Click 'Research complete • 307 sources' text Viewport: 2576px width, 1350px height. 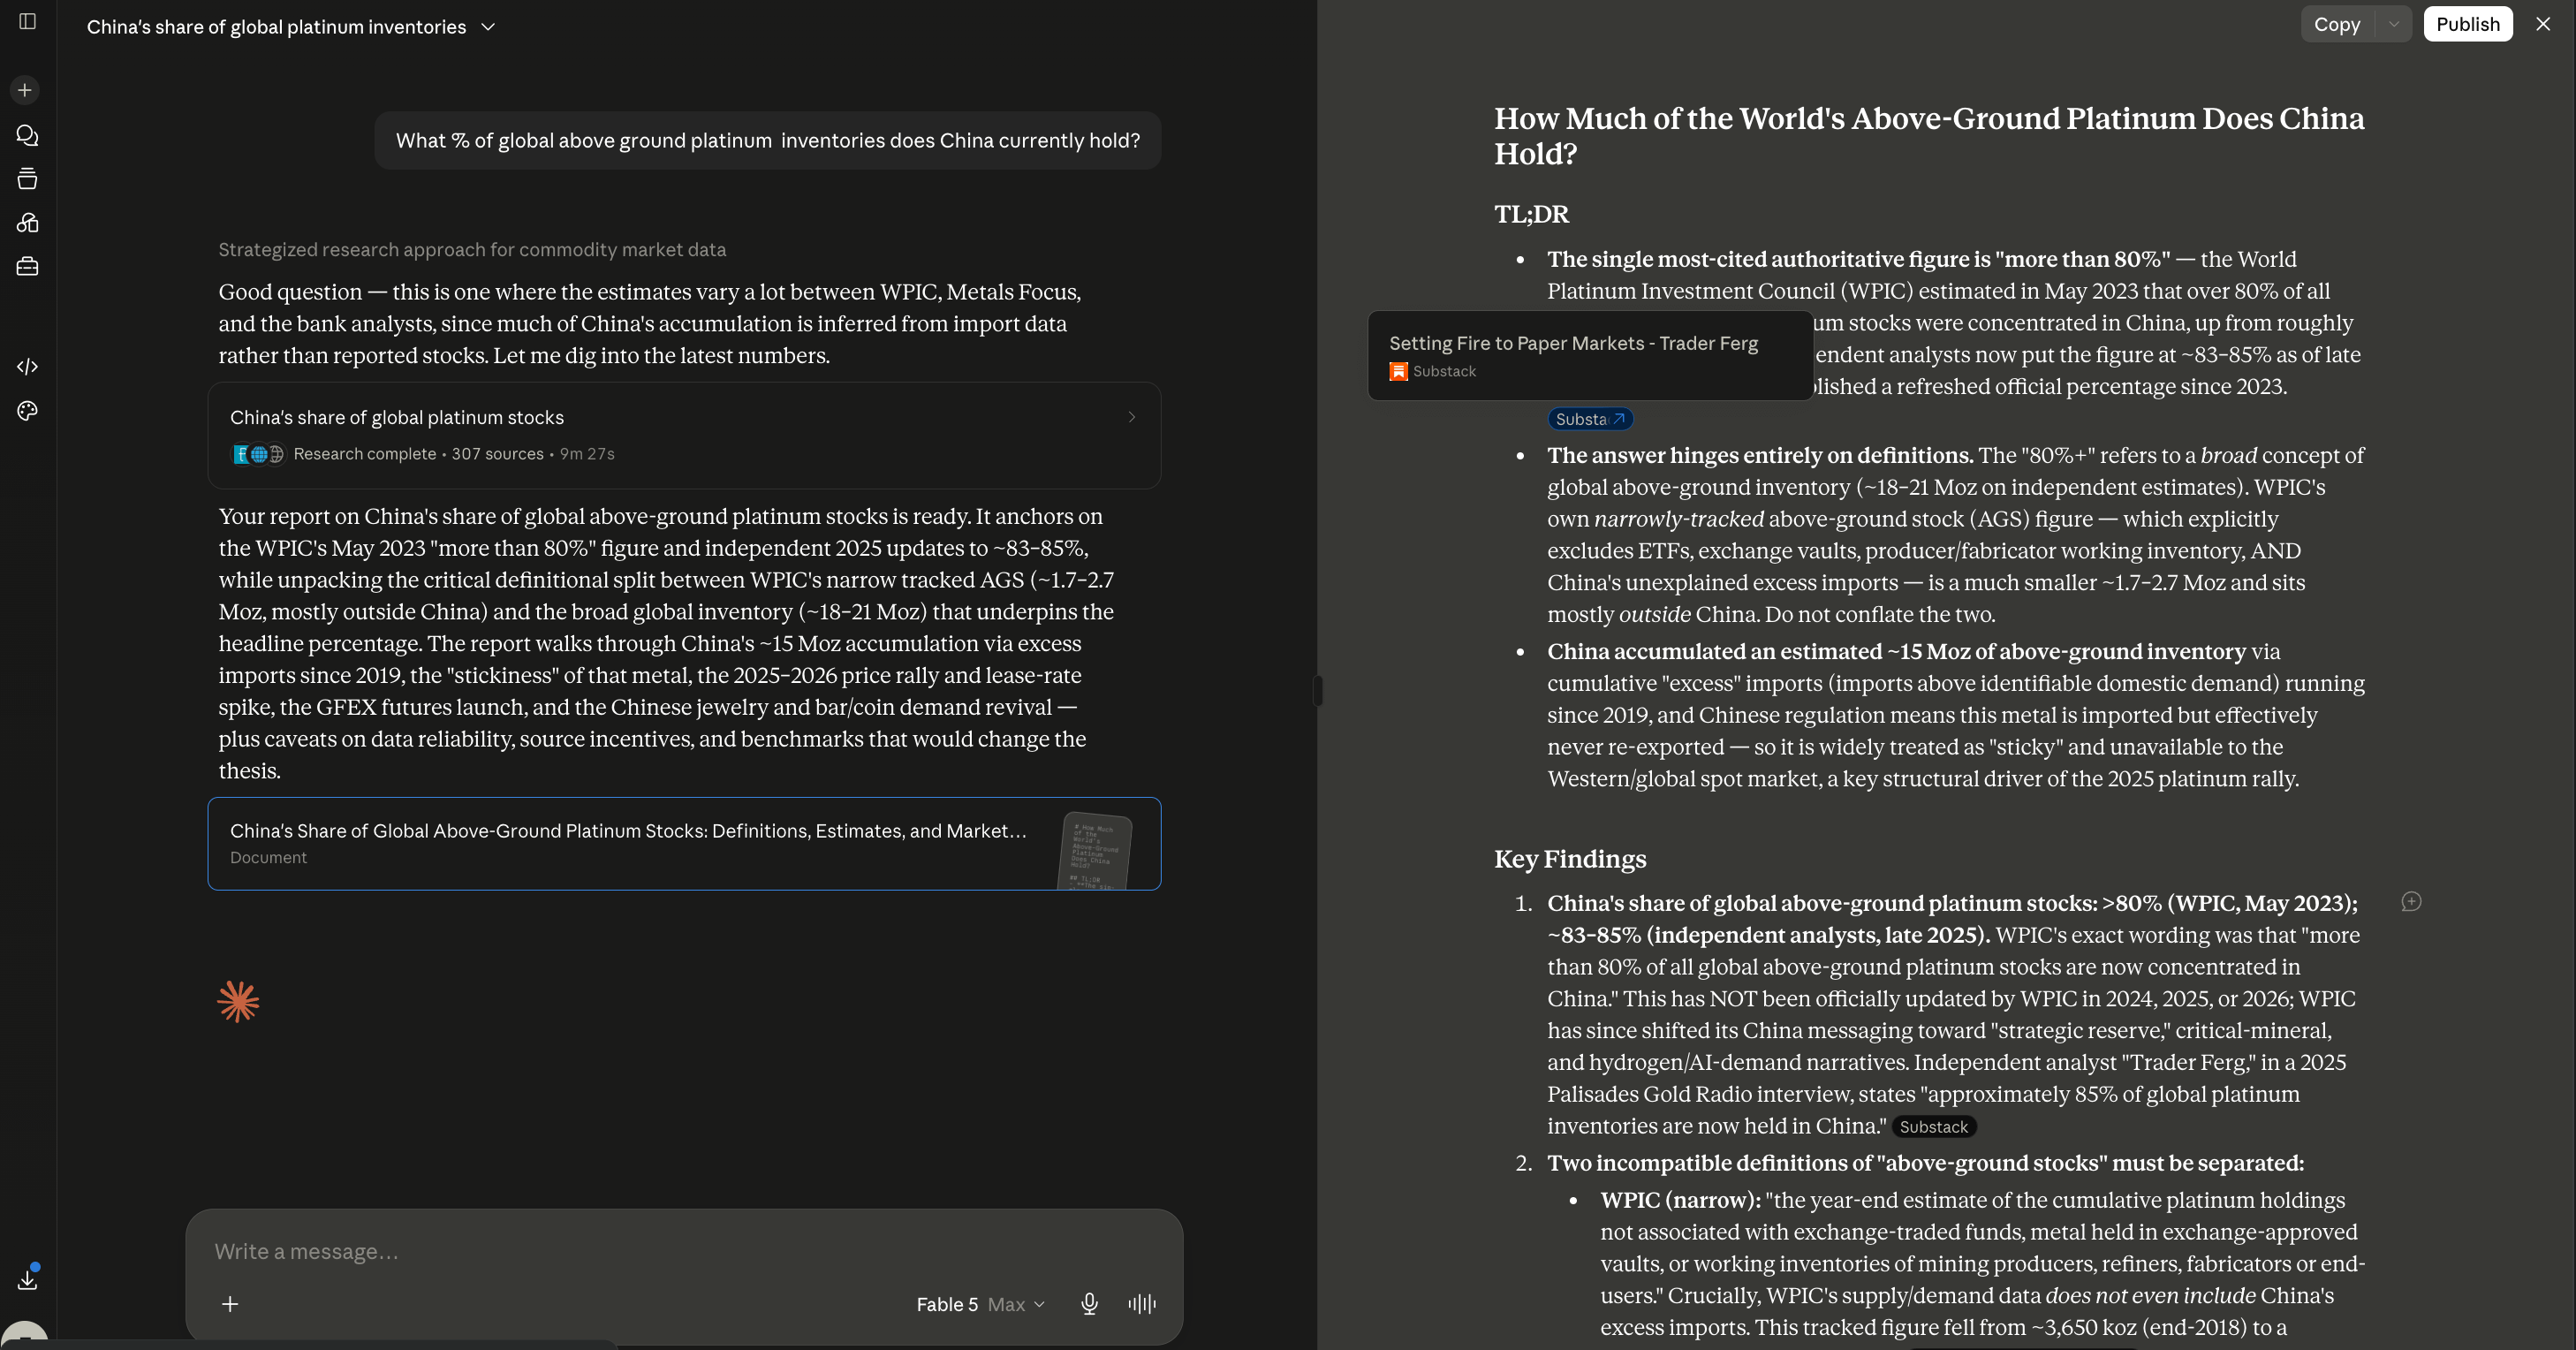point(418,454)
